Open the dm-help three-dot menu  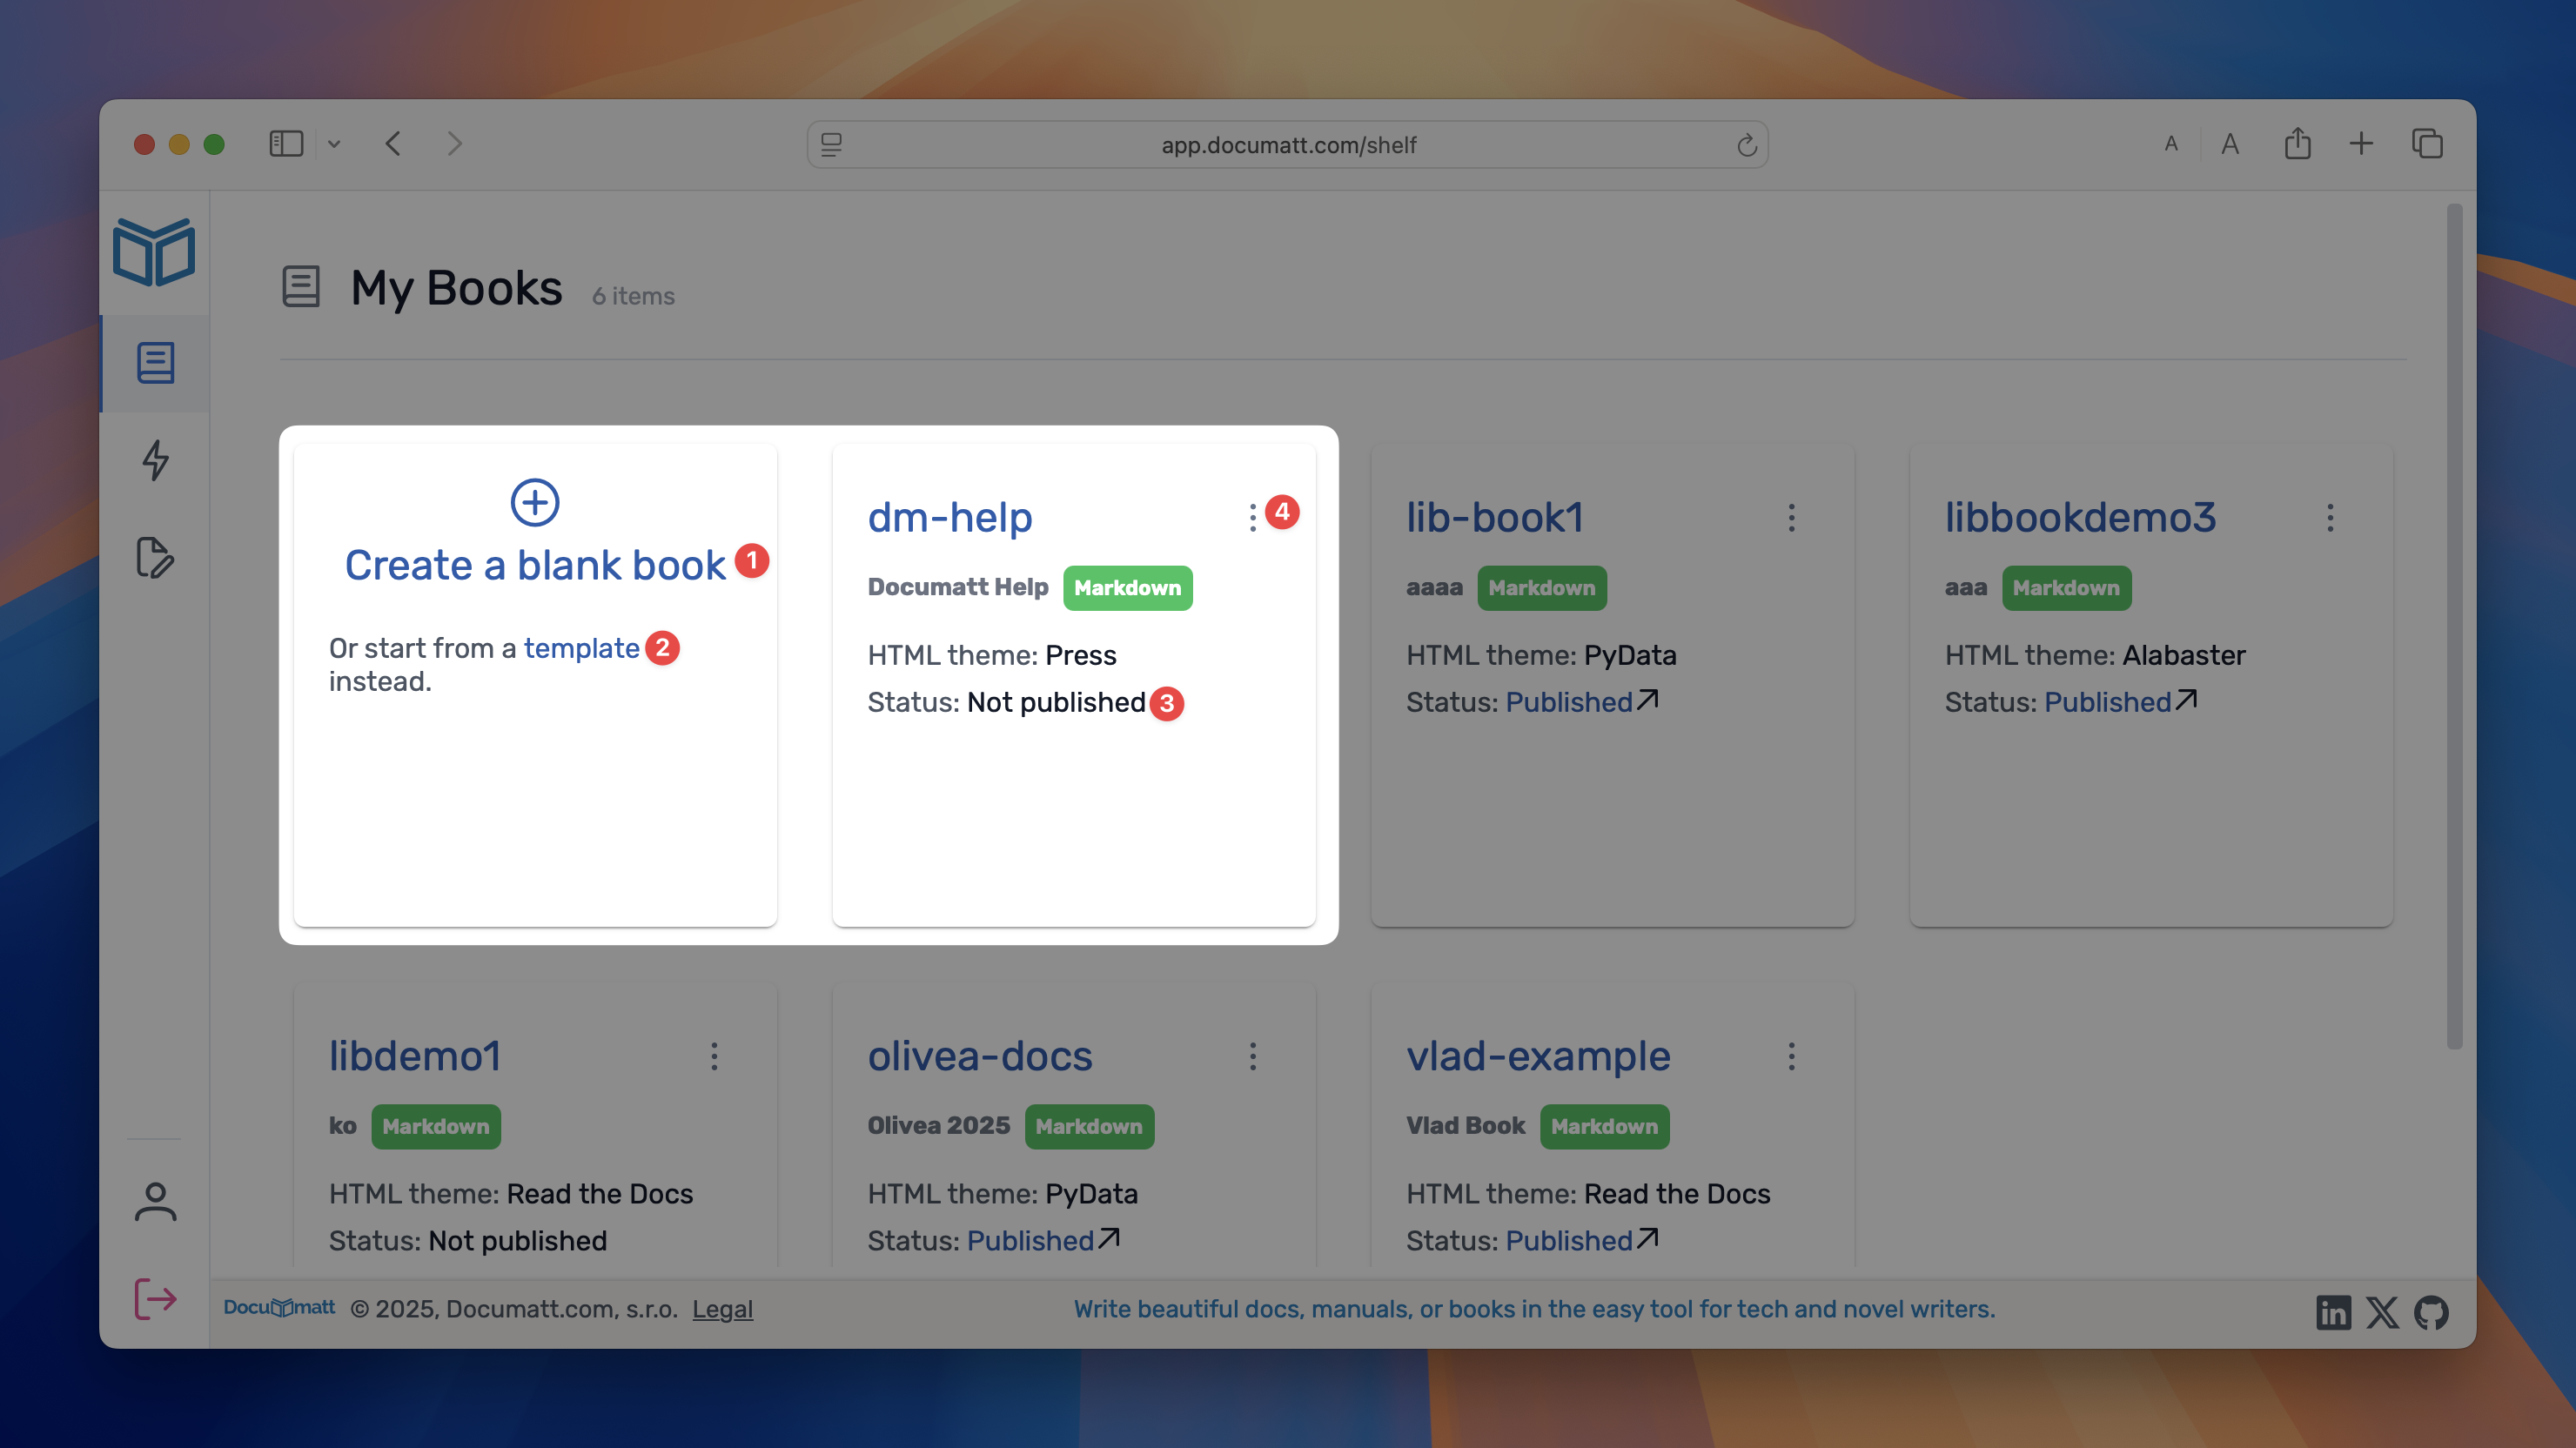(1252, 518)
